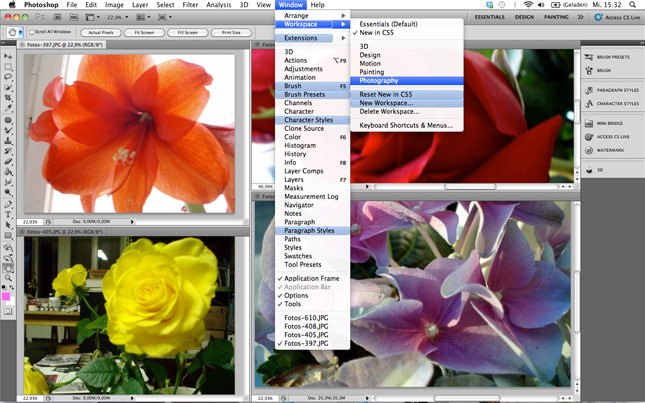This screenshot has height=403, width=645.
Task: Select the Rectangle shape tool
Action: point(8,235)
